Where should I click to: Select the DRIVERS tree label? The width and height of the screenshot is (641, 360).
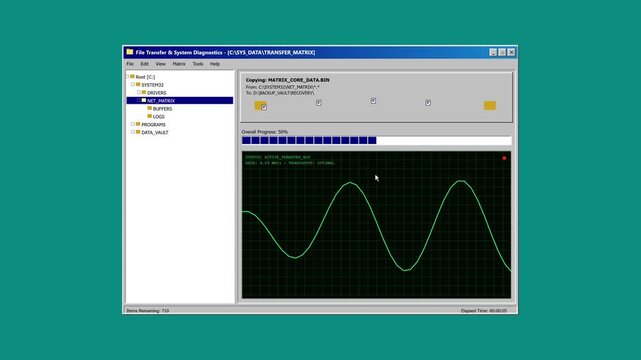pyautogui.click(x=157, y=93)
